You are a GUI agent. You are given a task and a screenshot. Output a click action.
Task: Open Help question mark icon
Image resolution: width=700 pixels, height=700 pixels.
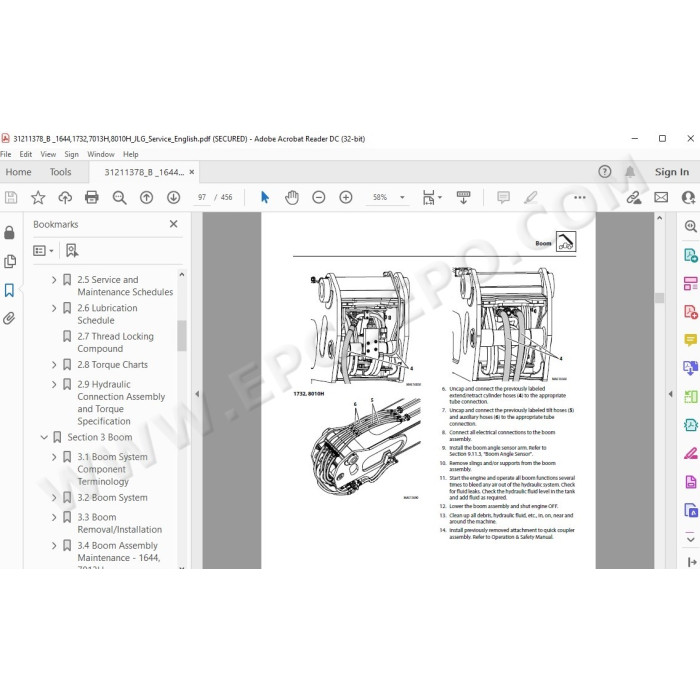[604, 172]
